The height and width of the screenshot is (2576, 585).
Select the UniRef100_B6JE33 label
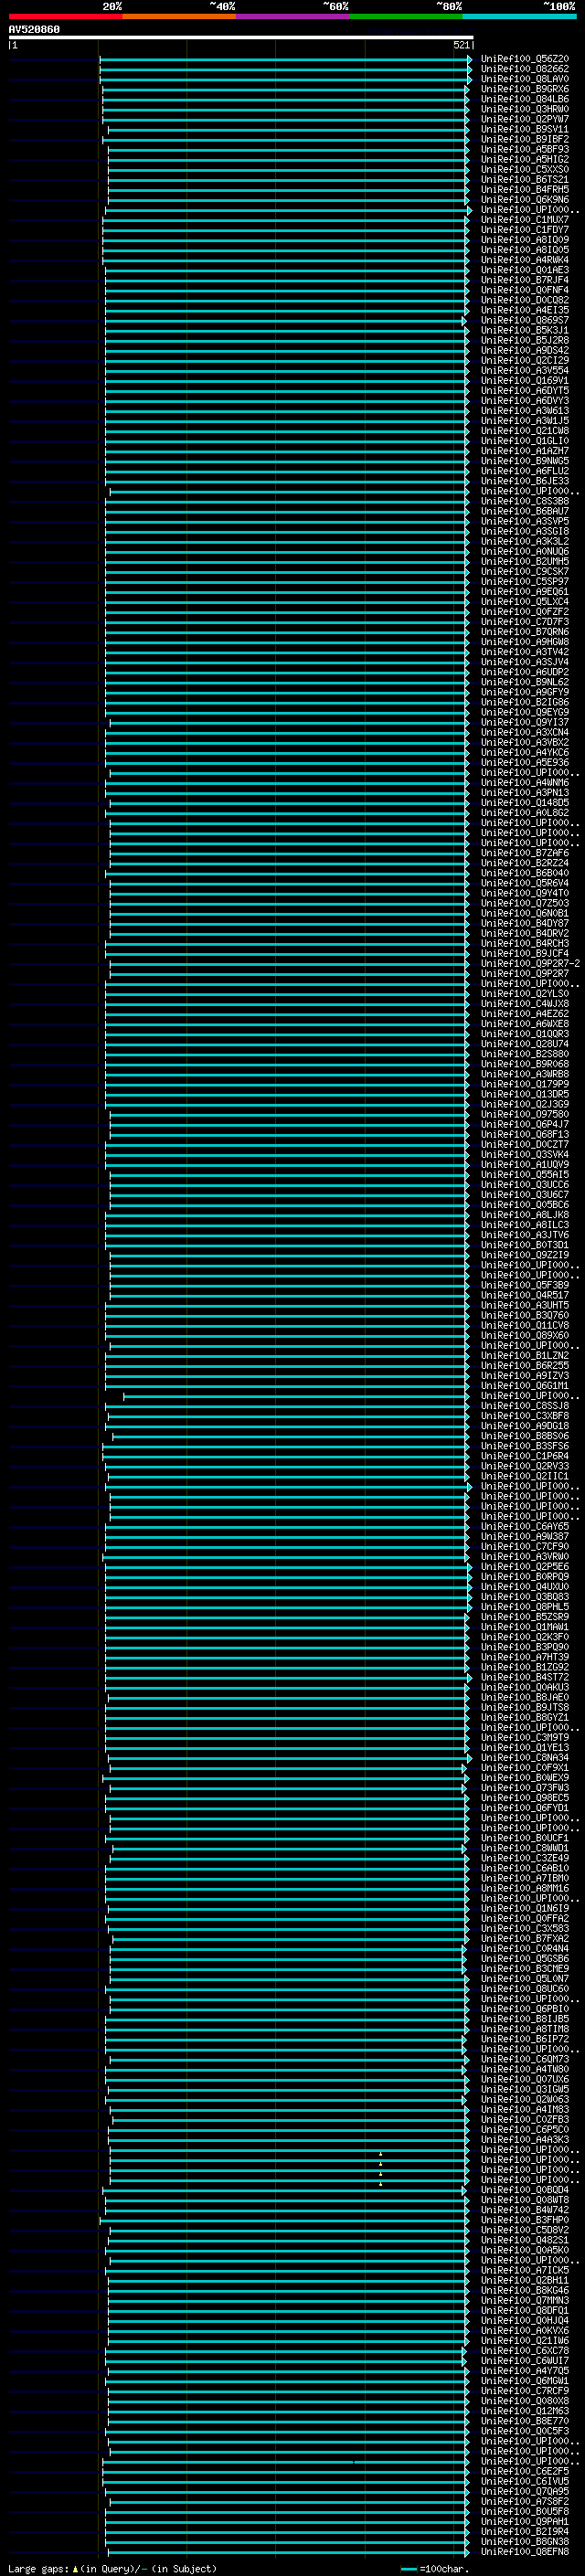point(525,481)
